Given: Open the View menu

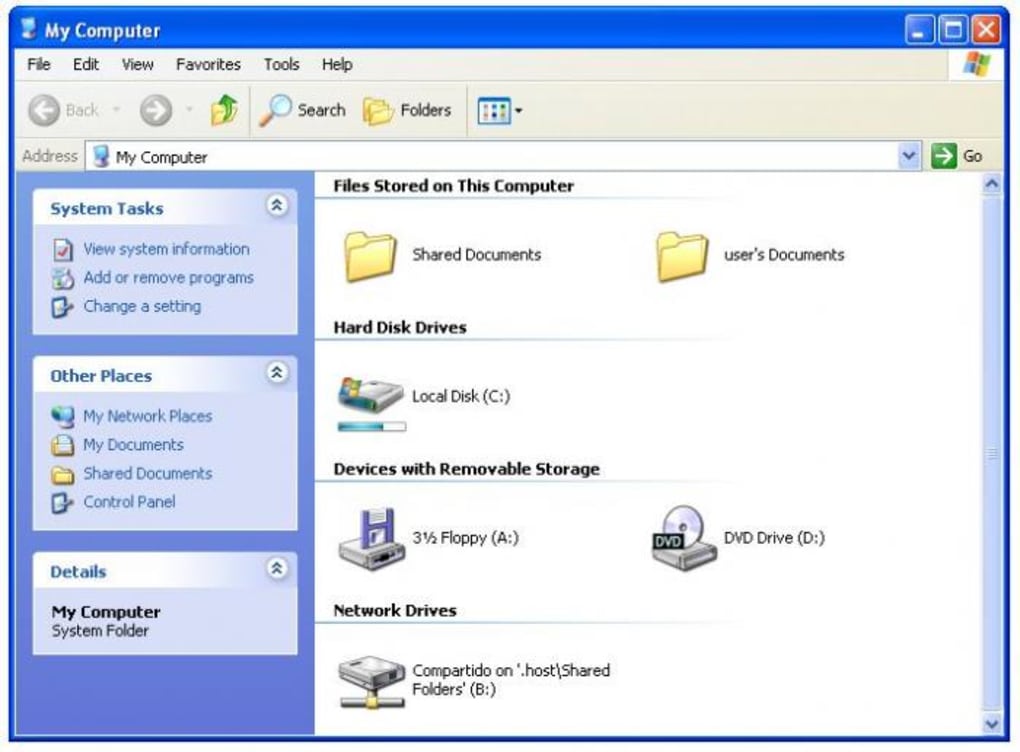Looking at the screenshot, I should tap(136, 64).
